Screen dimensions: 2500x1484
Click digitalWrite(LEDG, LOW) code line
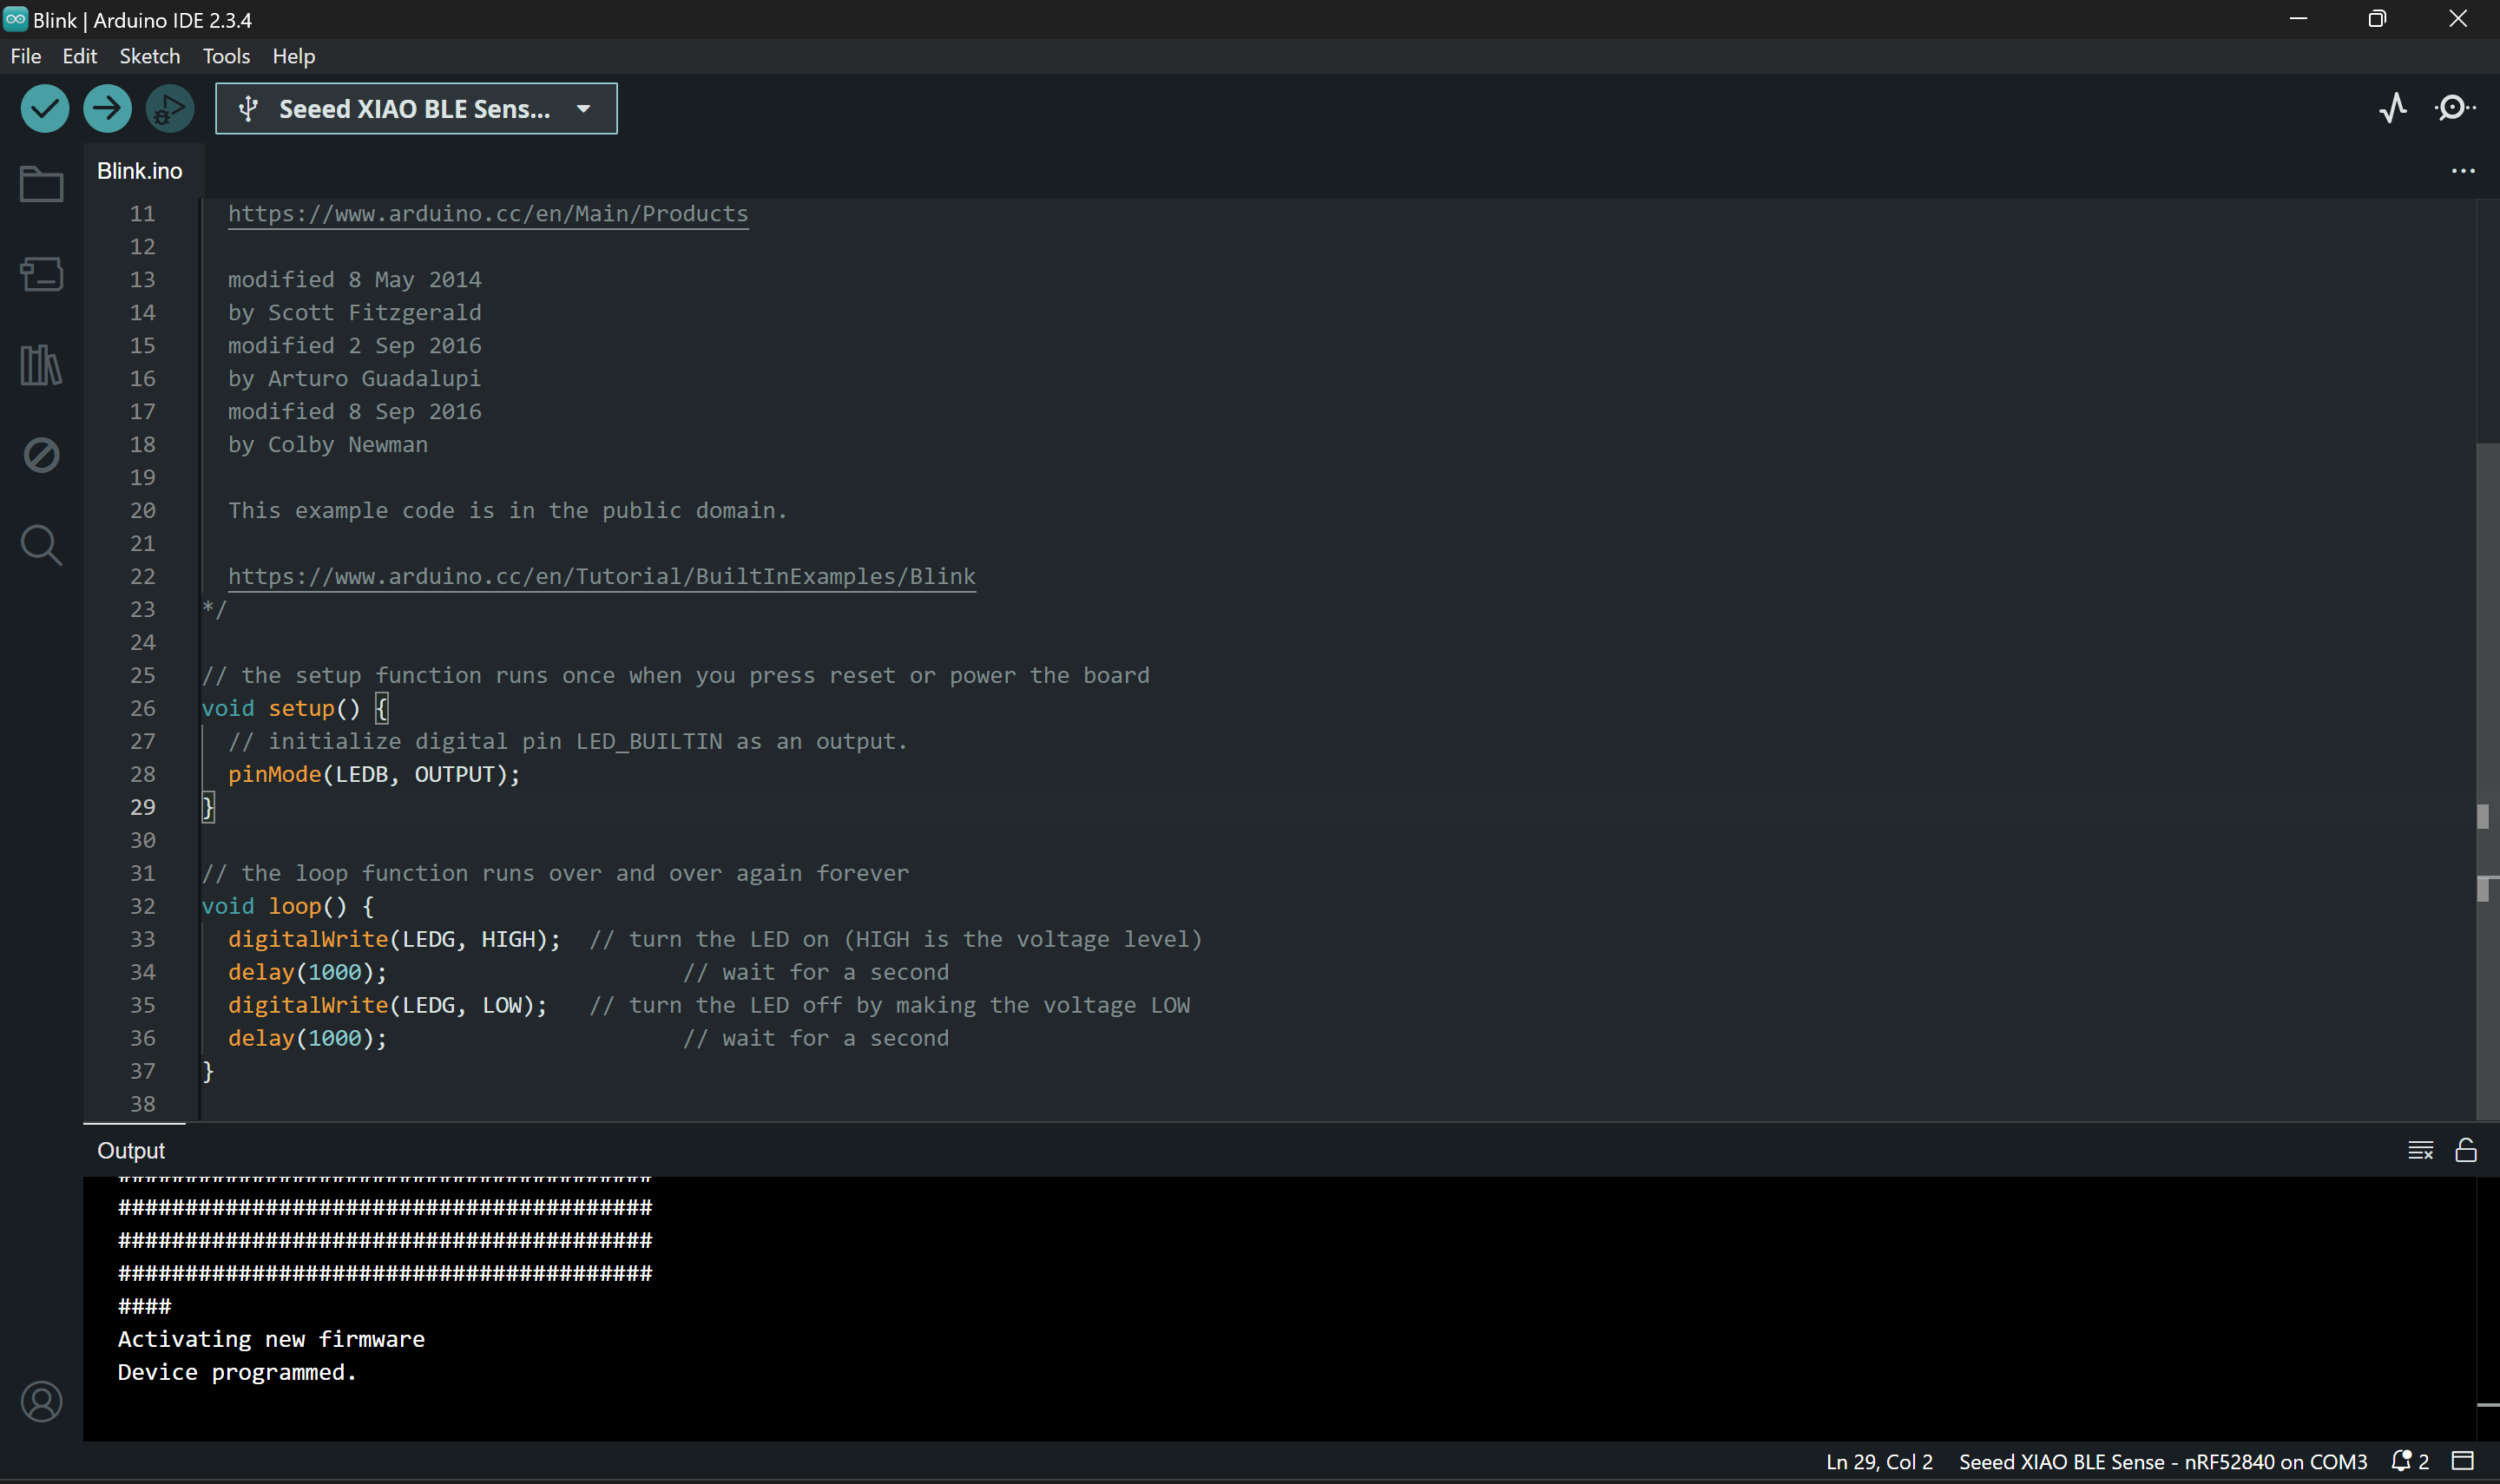click(388, 1006)
